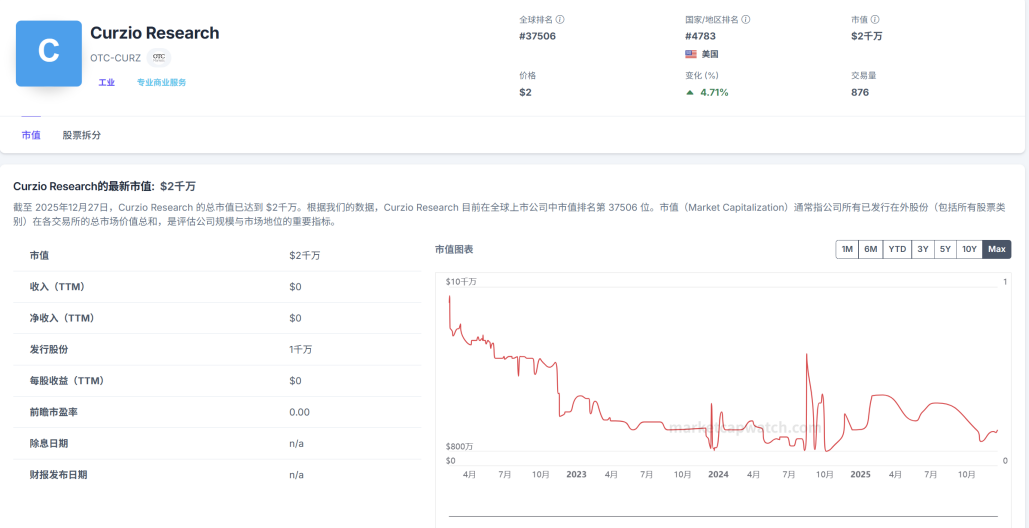Switch chart to 3Y range

[x=922, y=249]
